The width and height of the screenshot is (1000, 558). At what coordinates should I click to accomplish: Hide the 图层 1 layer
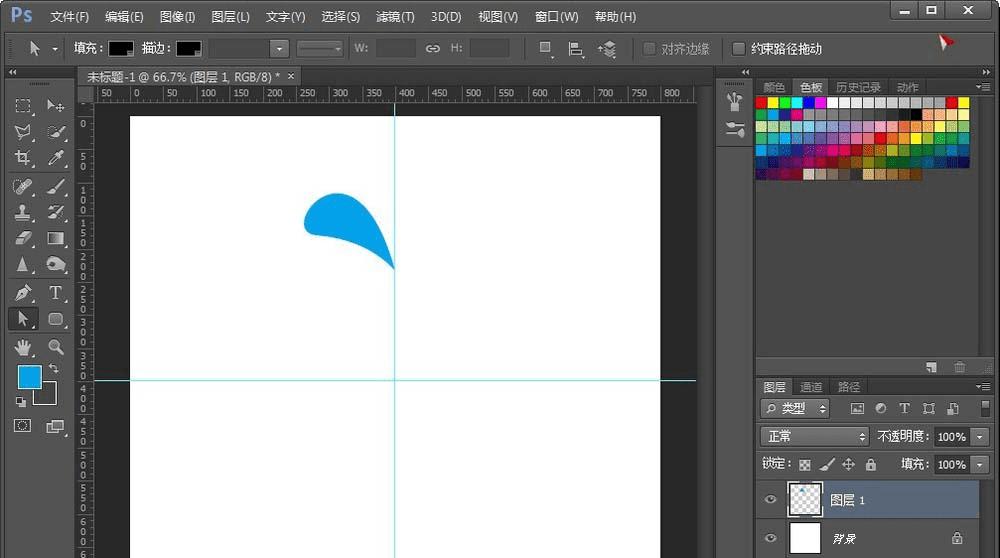point(770,499)
